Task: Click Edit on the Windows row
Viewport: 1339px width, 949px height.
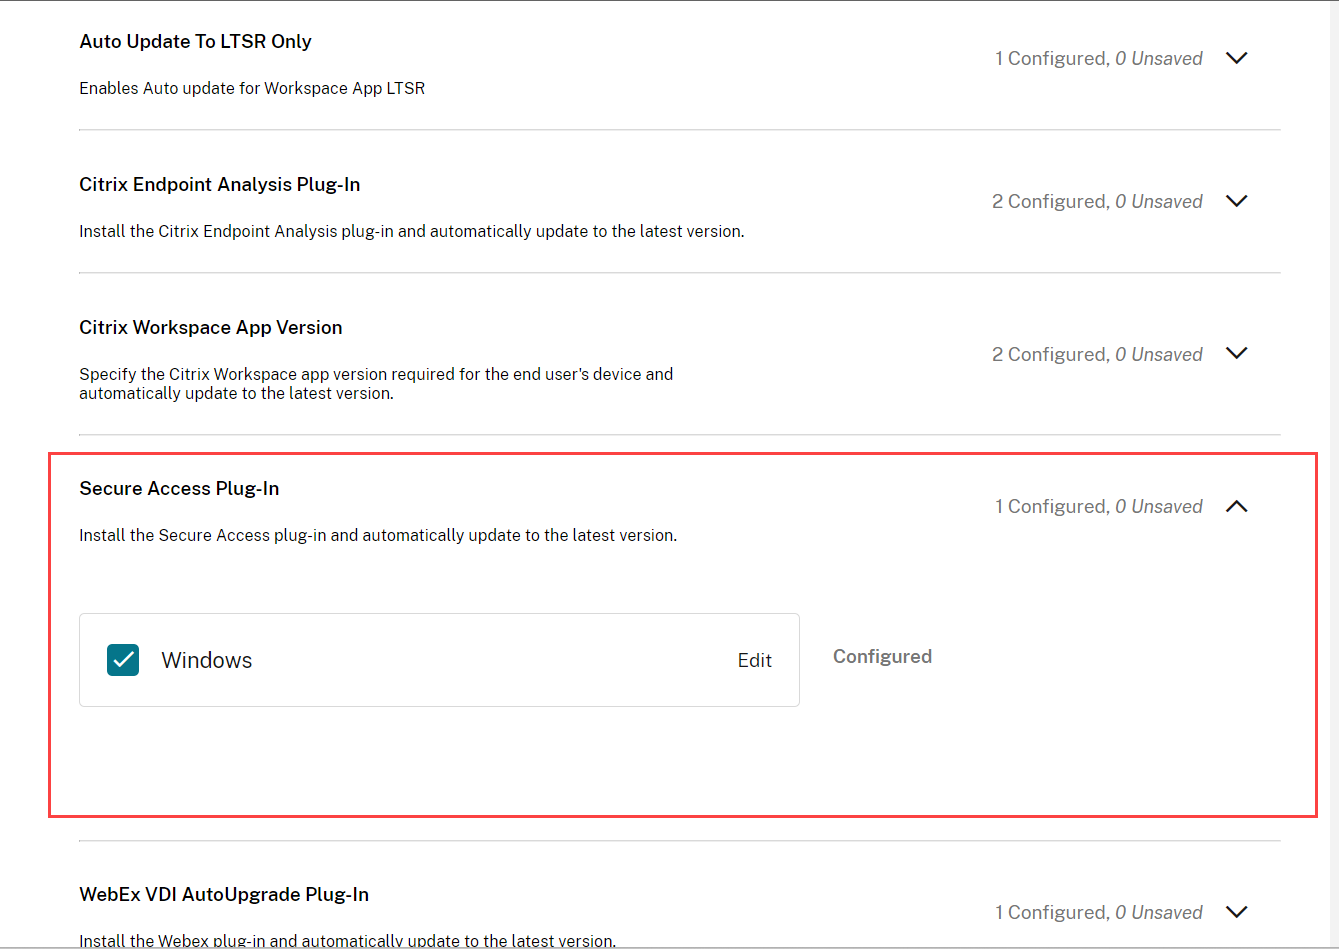Action: [x=754, y=660]
